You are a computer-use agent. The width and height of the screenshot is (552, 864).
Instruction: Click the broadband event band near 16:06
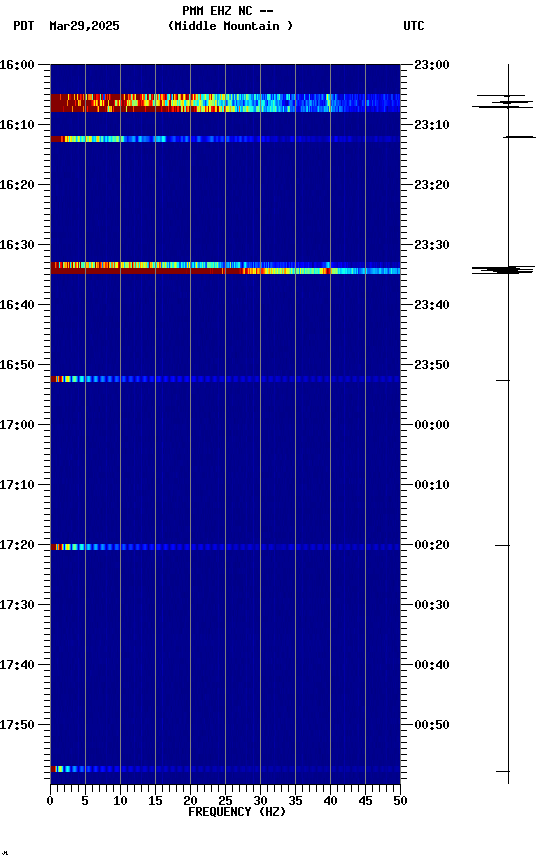(225, 103)
